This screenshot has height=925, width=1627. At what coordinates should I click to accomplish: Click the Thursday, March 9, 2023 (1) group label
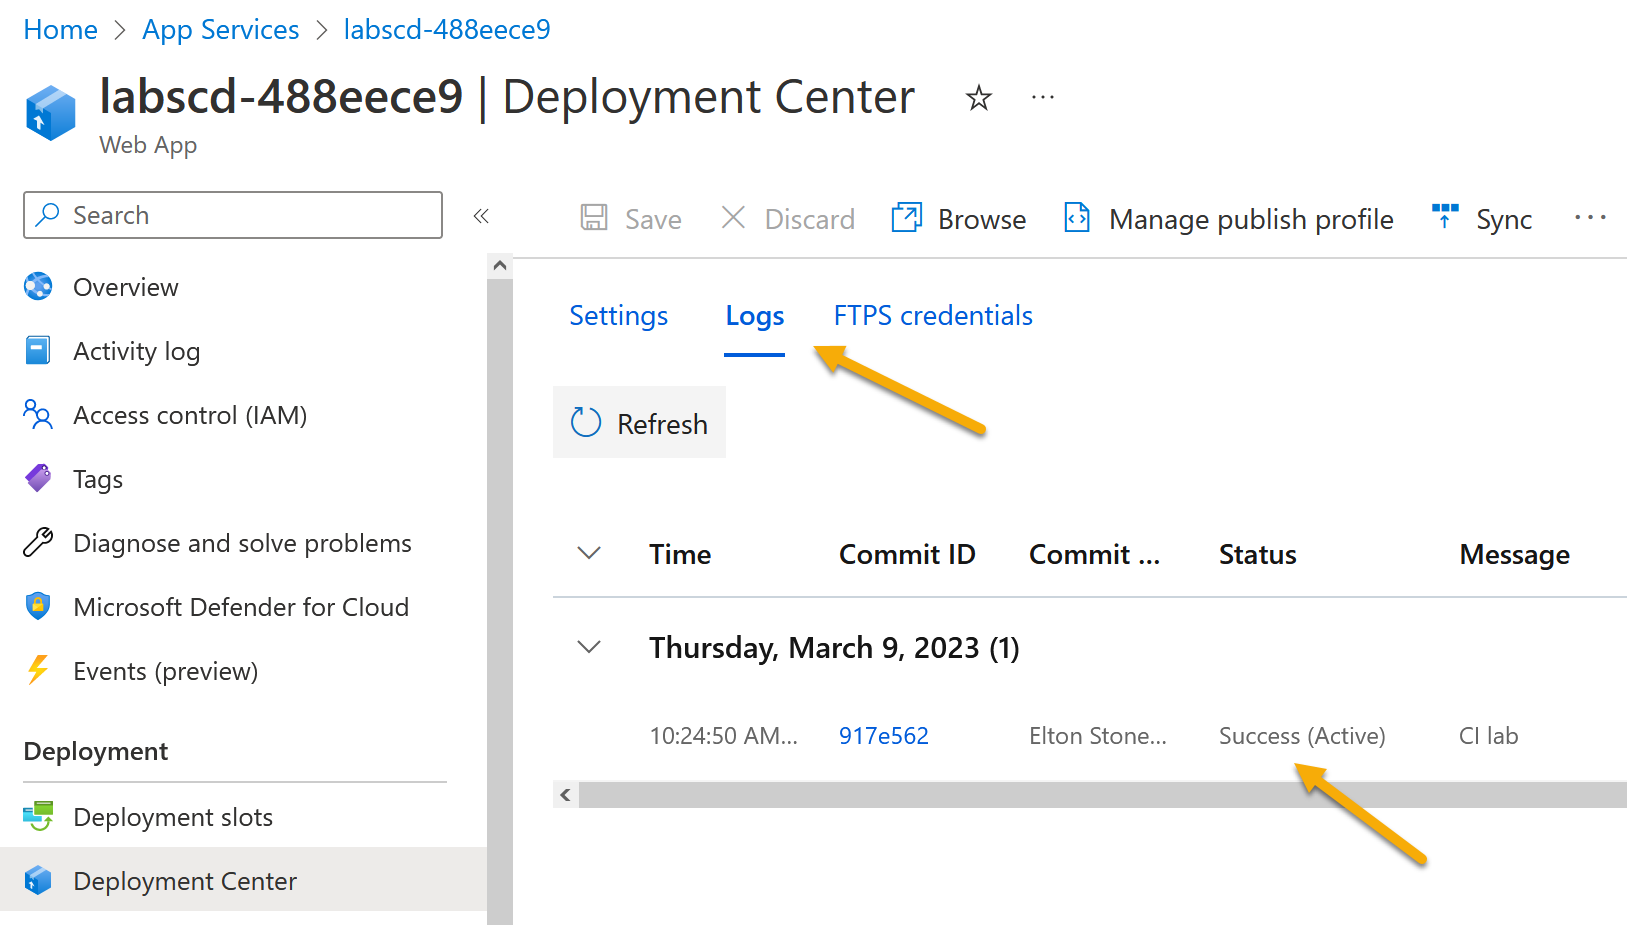(x=834, y=648)
